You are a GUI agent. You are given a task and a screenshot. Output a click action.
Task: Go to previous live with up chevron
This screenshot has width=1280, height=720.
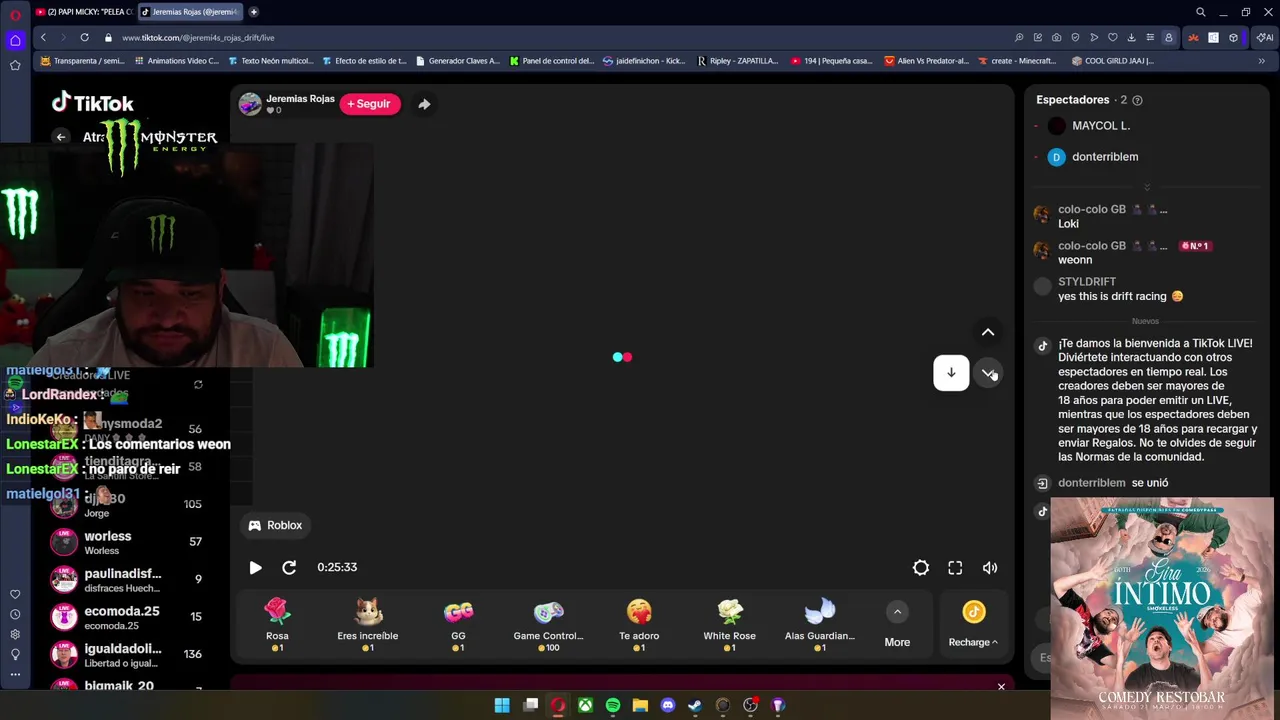tap(988, 332)
